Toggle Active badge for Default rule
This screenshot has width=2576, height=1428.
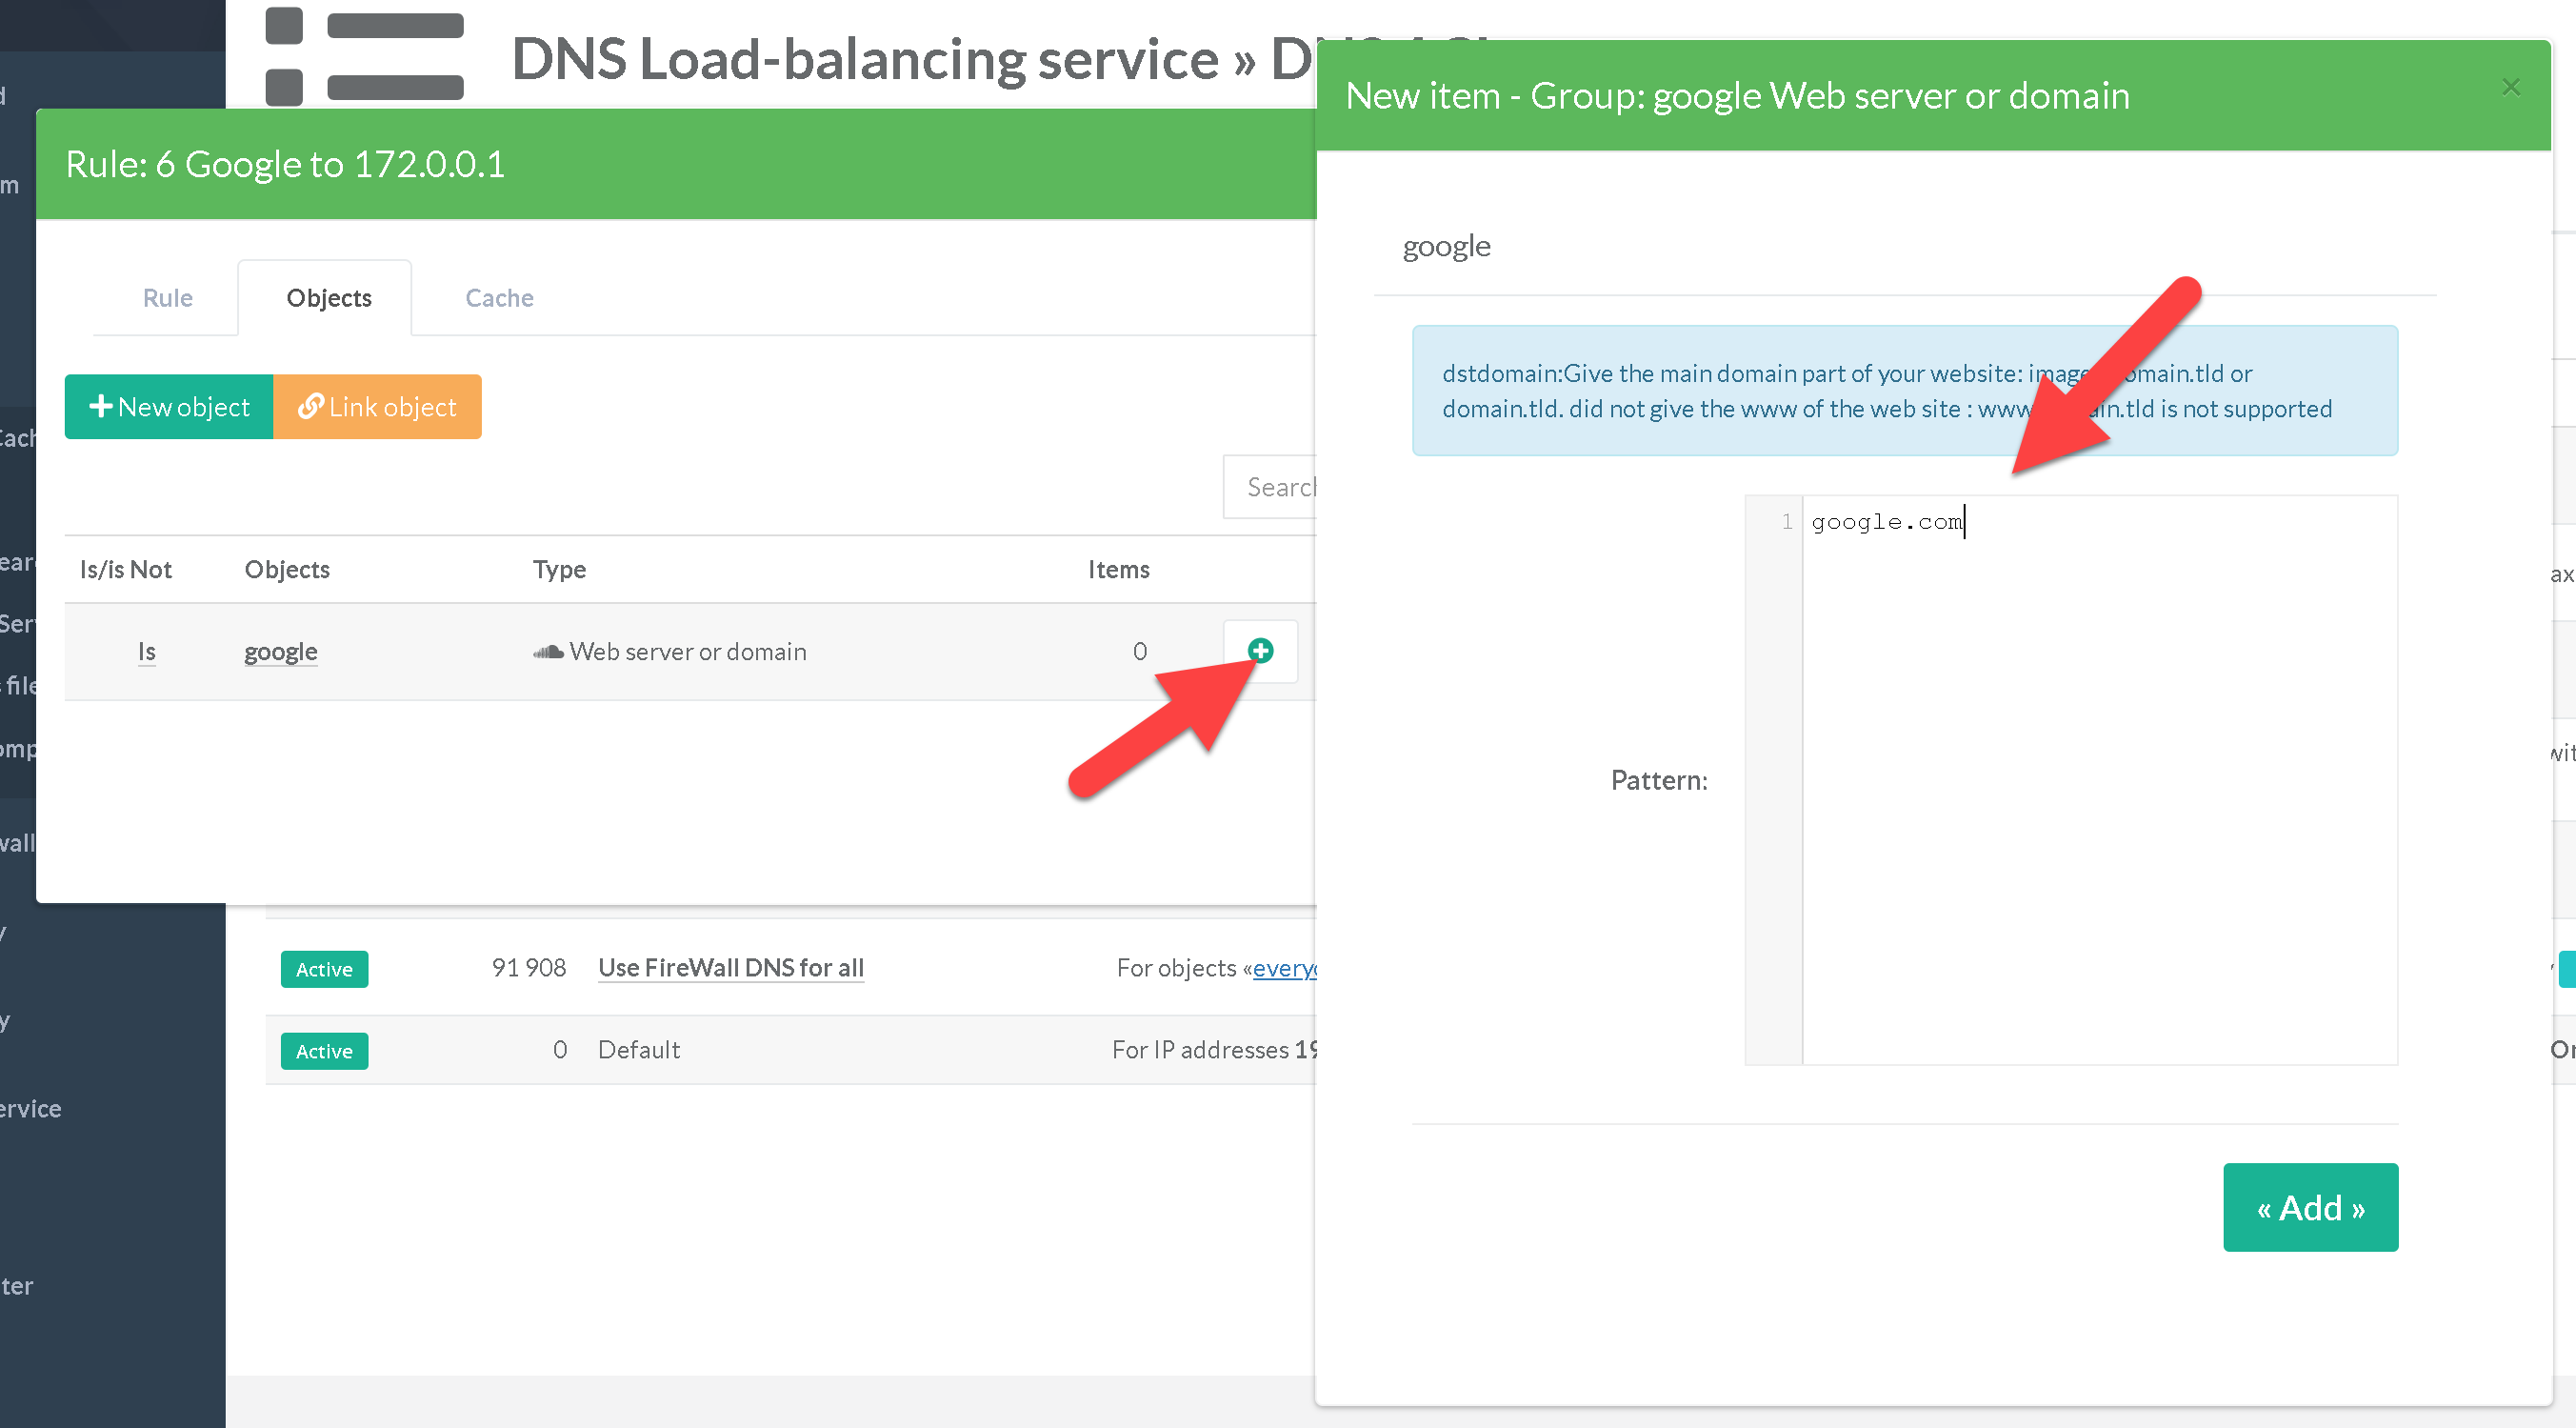324,1051
